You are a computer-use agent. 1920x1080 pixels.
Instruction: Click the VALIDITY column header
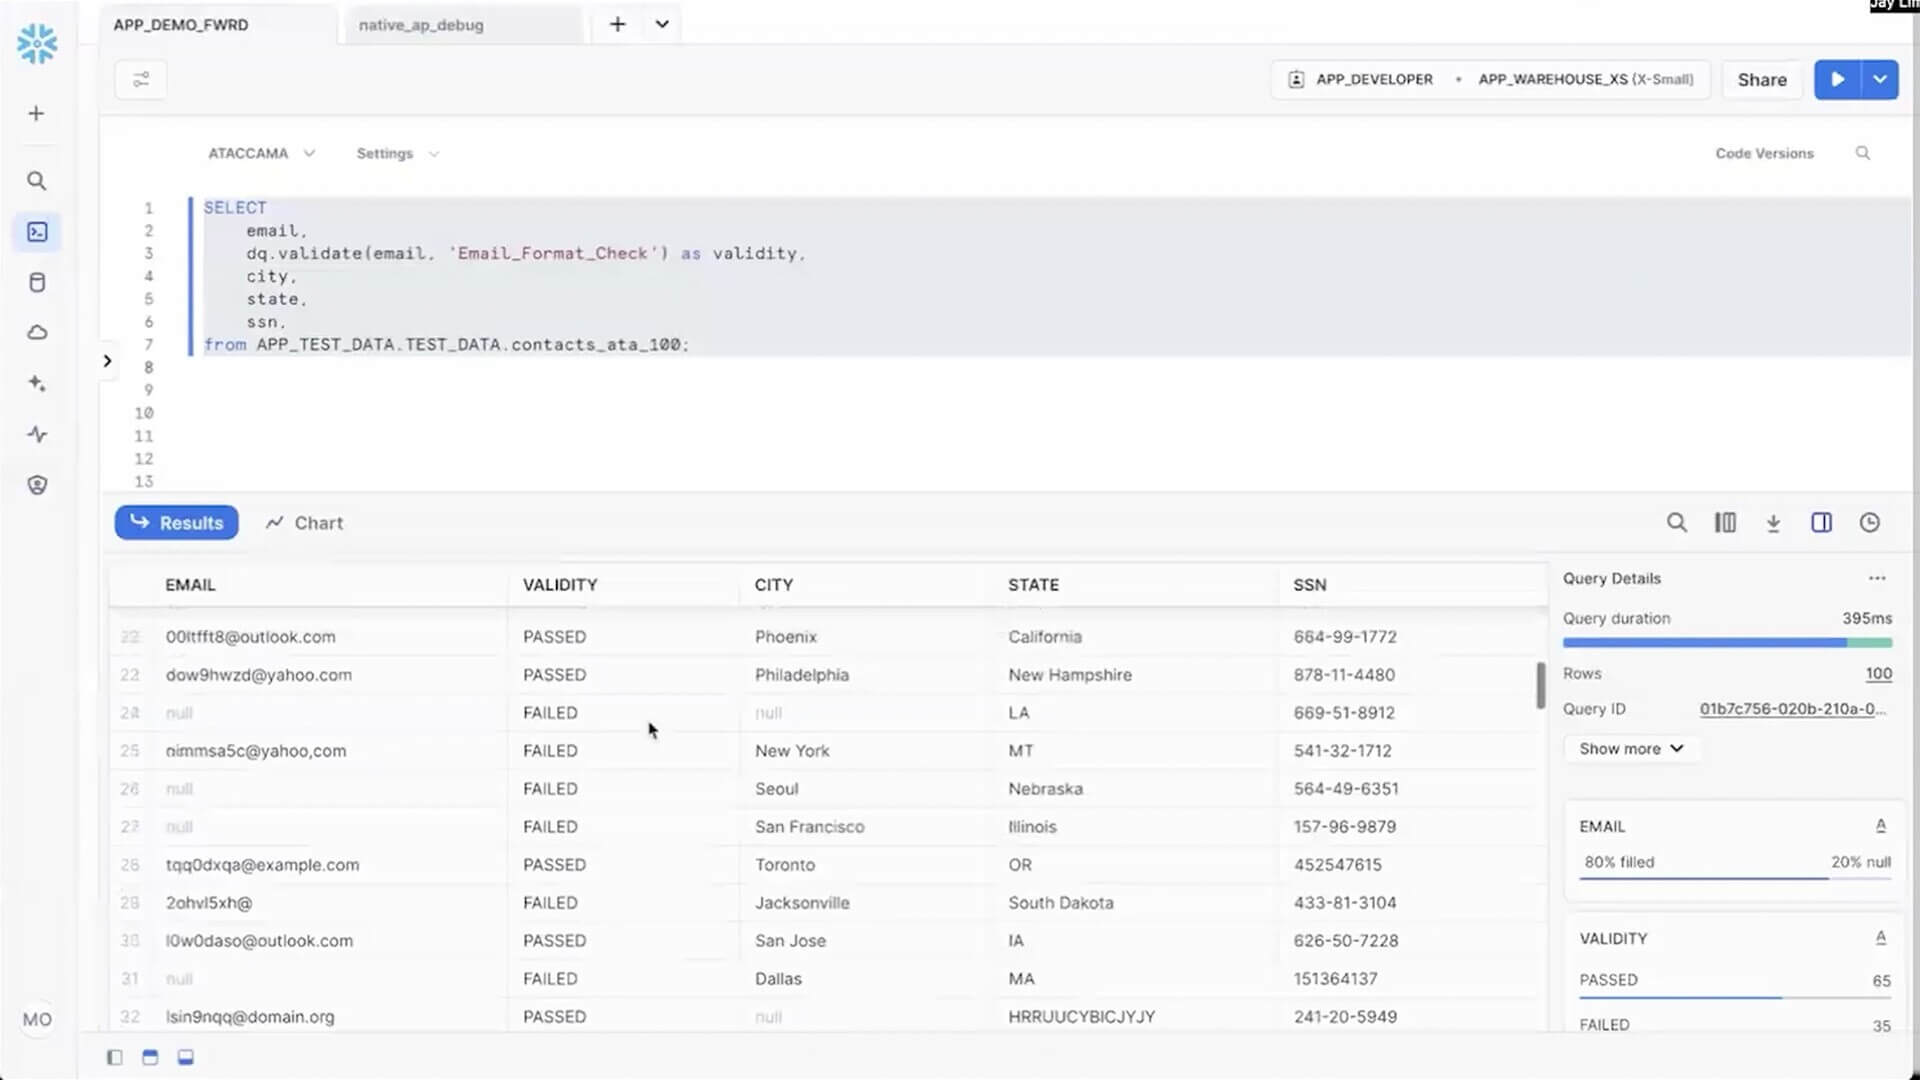coord(560,585)
